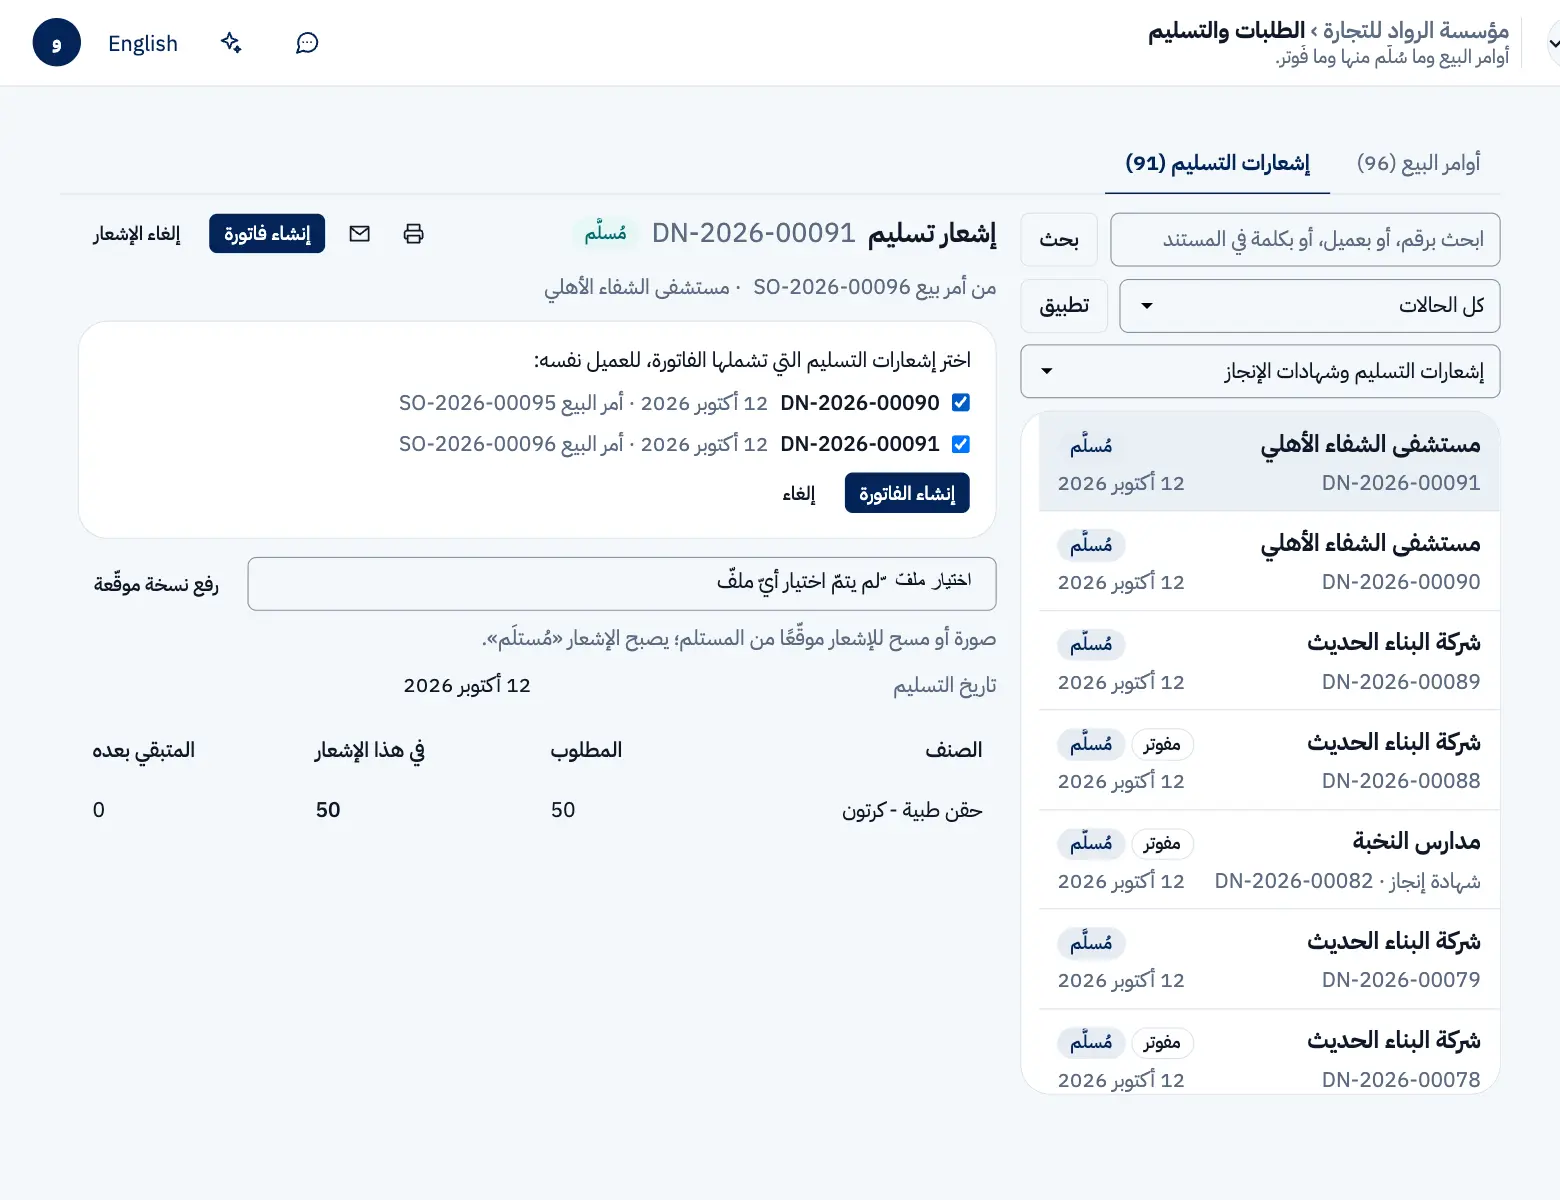Image resolution: width=1560 pixels, height=1200 pixels.
Task: Confirm with the إنشاء الفاتورة button
Action: coord(907,493)
